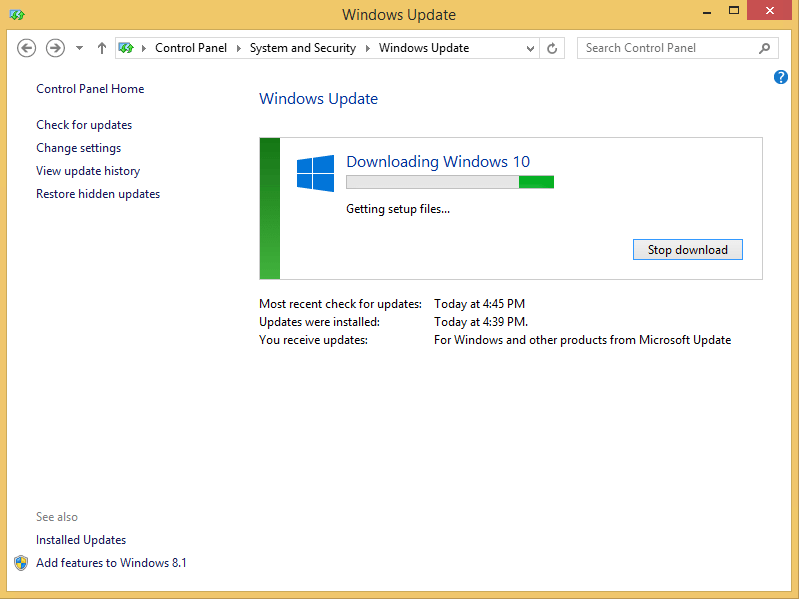
Task: Open Add features to Windows 8.1
Action: pos(111,562)
